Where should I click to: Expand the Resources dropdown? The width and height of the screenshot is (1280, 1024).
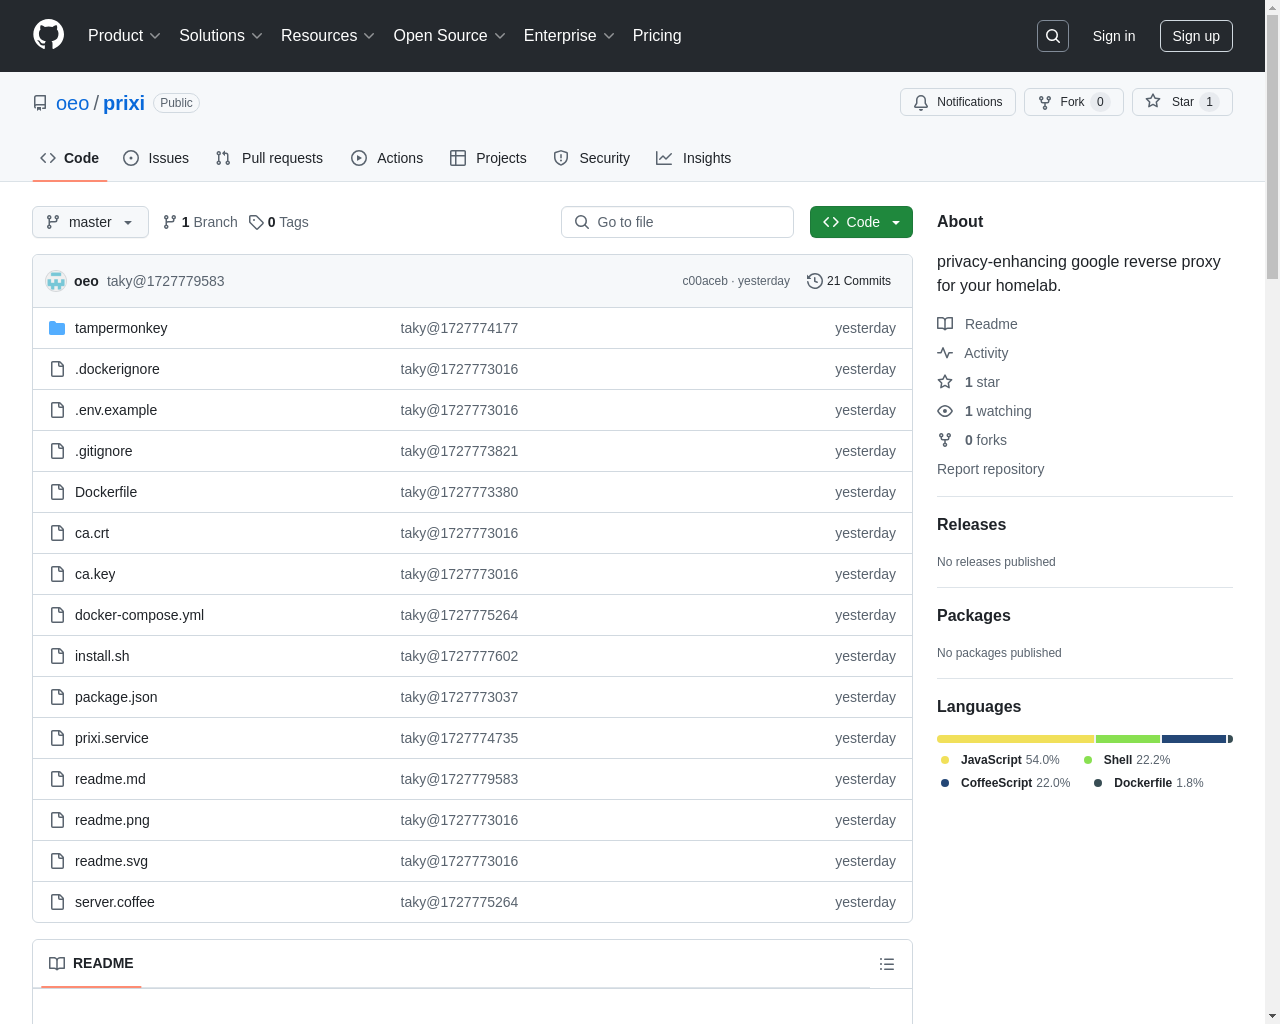pyautogui.click(x=328, y=36)
